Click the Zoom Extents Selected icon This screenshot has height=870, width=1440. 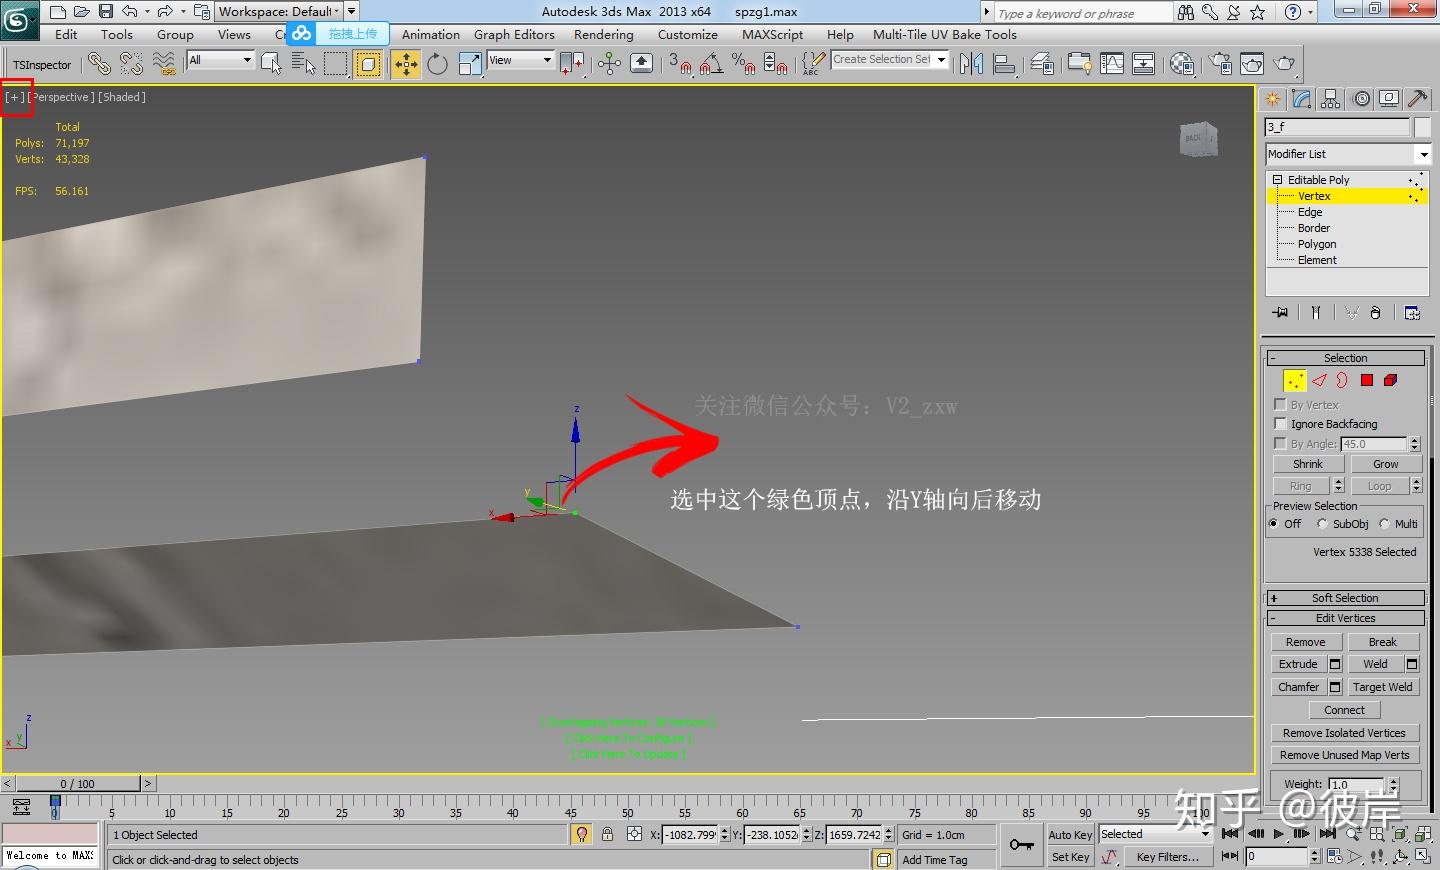[x=1401, y=834]
